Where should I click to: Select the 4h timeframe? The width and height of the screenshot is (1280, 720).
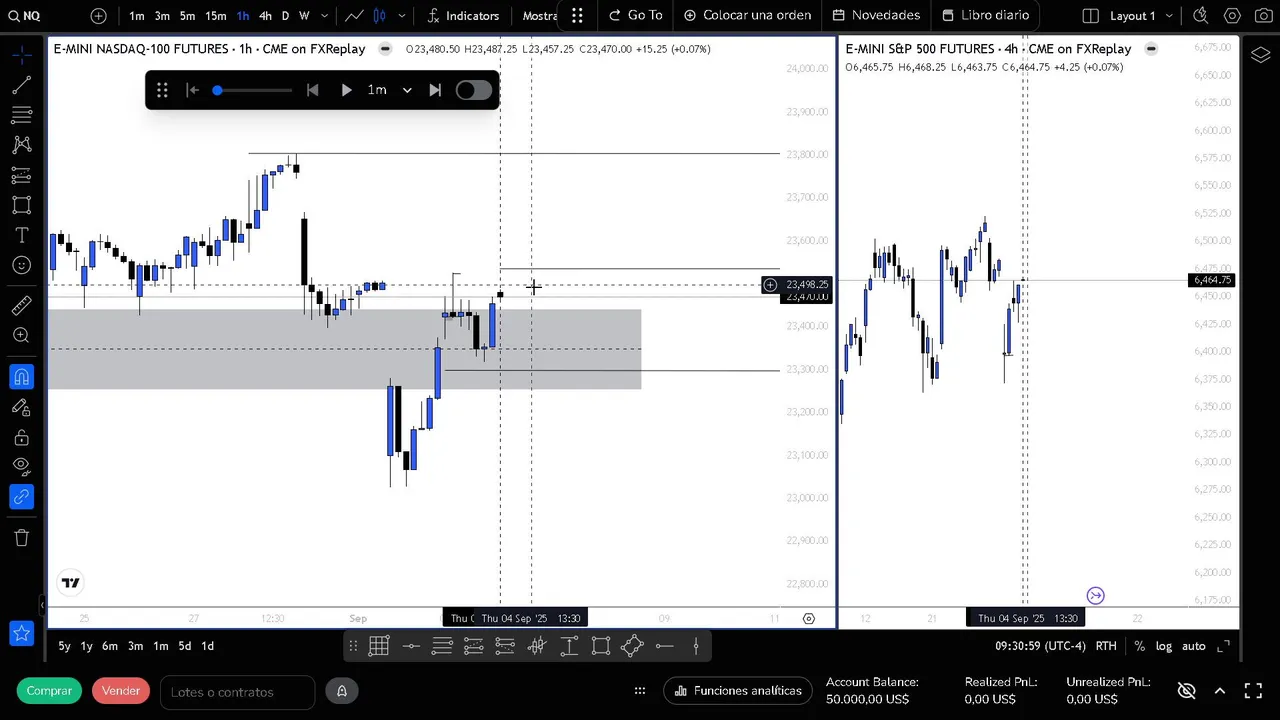click(265, 15)
